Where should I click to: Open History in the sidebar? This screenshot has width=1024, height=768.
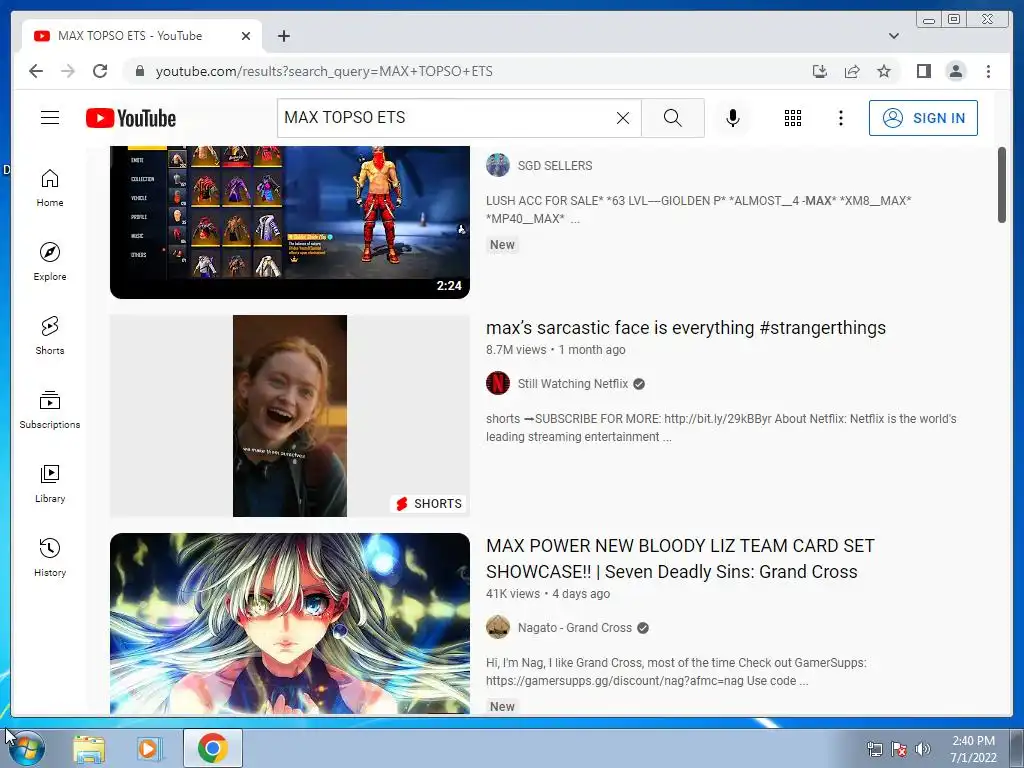click(50, 557)
